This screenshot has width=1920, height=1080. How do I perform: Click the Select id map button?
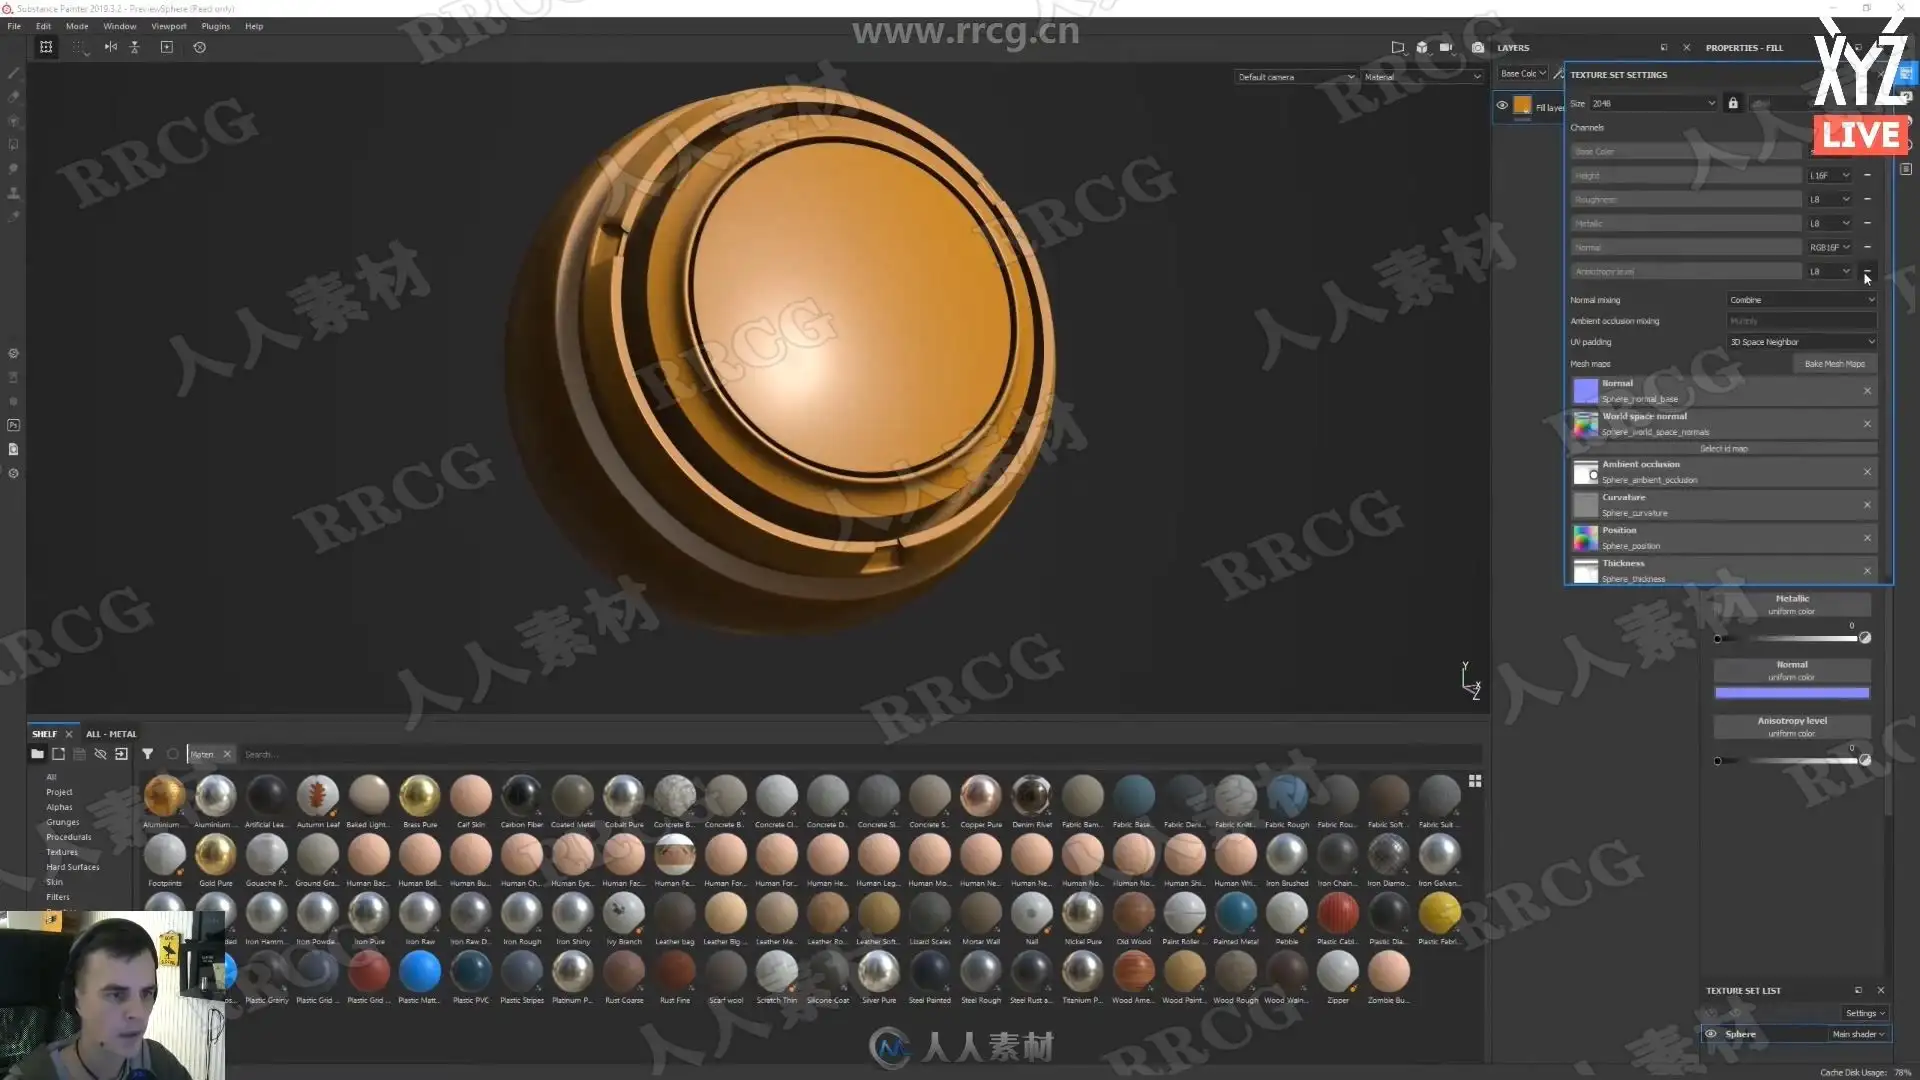coord(1723,449)
